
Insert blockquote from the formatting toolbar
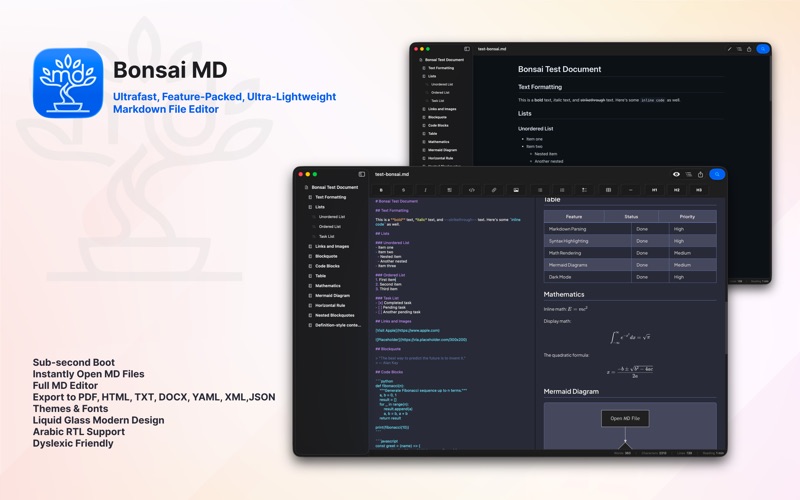coord(449,190)
